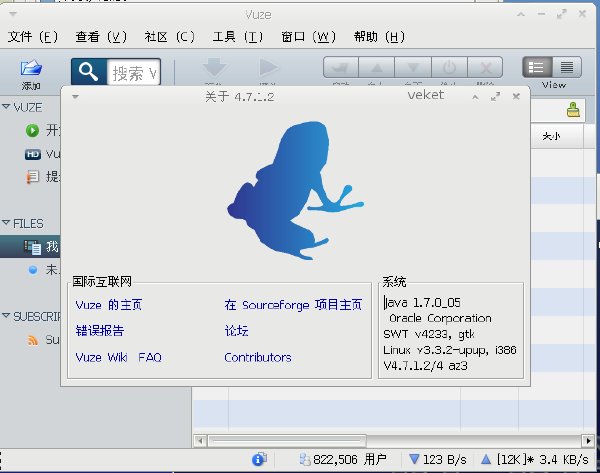Image resolution: width=600 pixels, height=473 pixels.
Task: Maximize the About dialog
Action: 496,96
